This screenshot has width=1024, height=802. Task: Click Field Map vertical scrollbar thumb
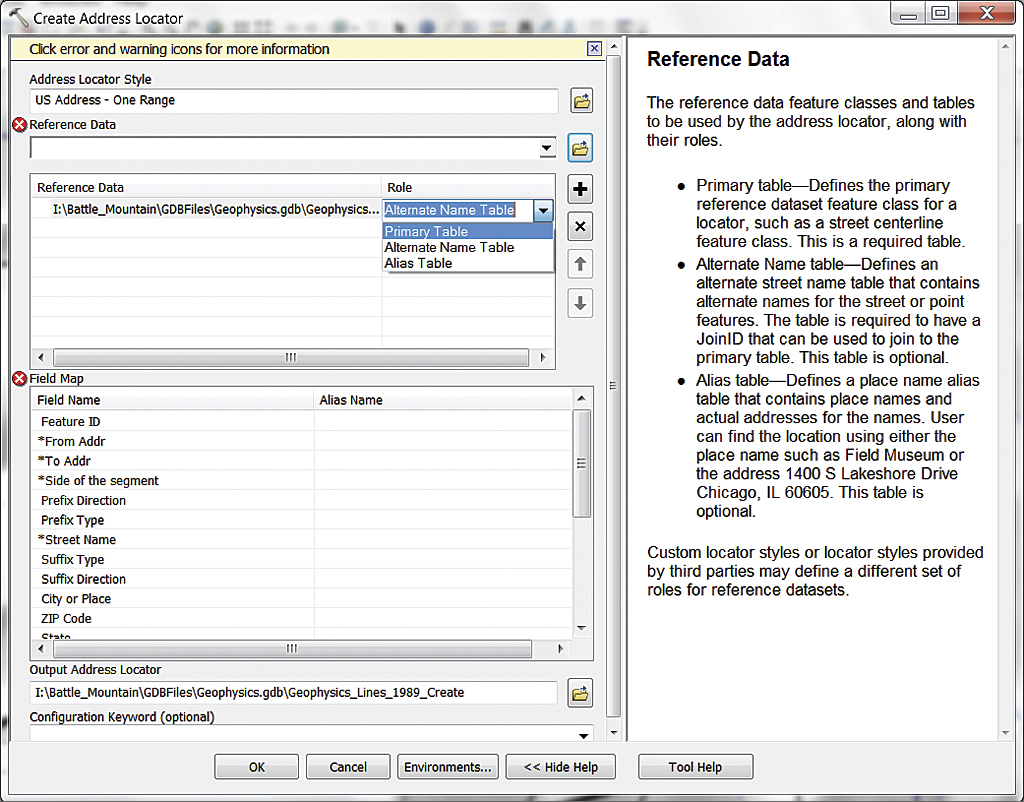581,464
